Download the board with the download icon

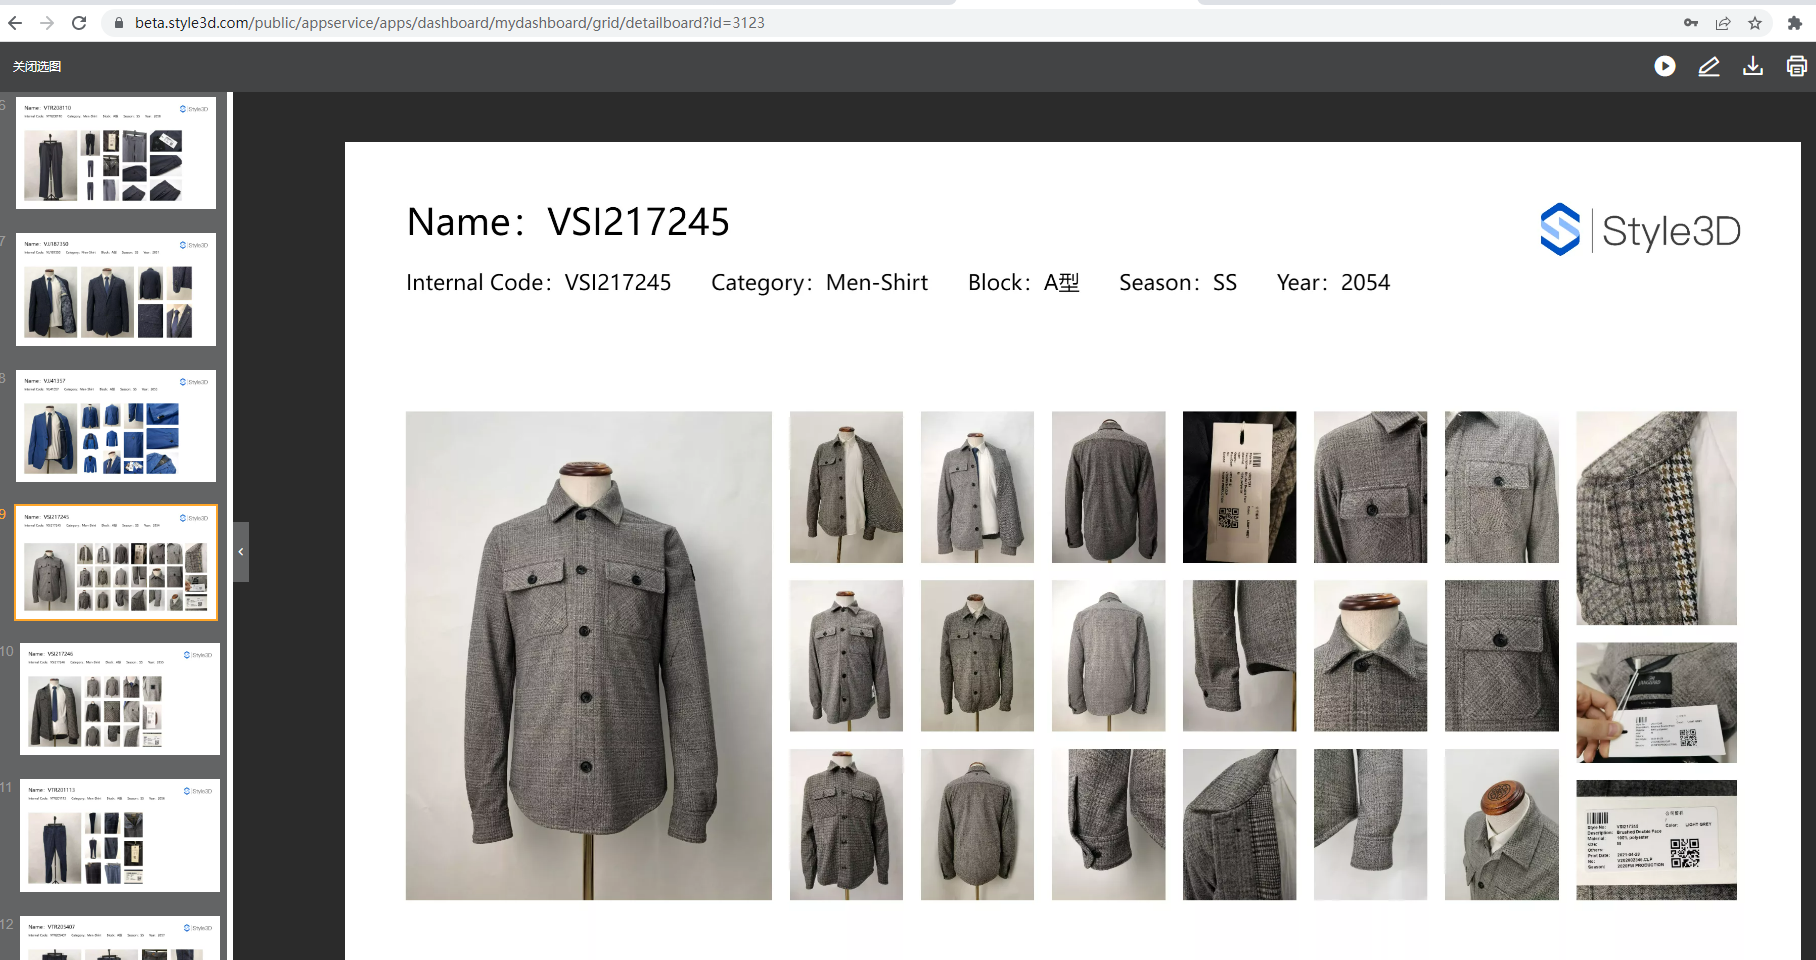point(1752,66)
